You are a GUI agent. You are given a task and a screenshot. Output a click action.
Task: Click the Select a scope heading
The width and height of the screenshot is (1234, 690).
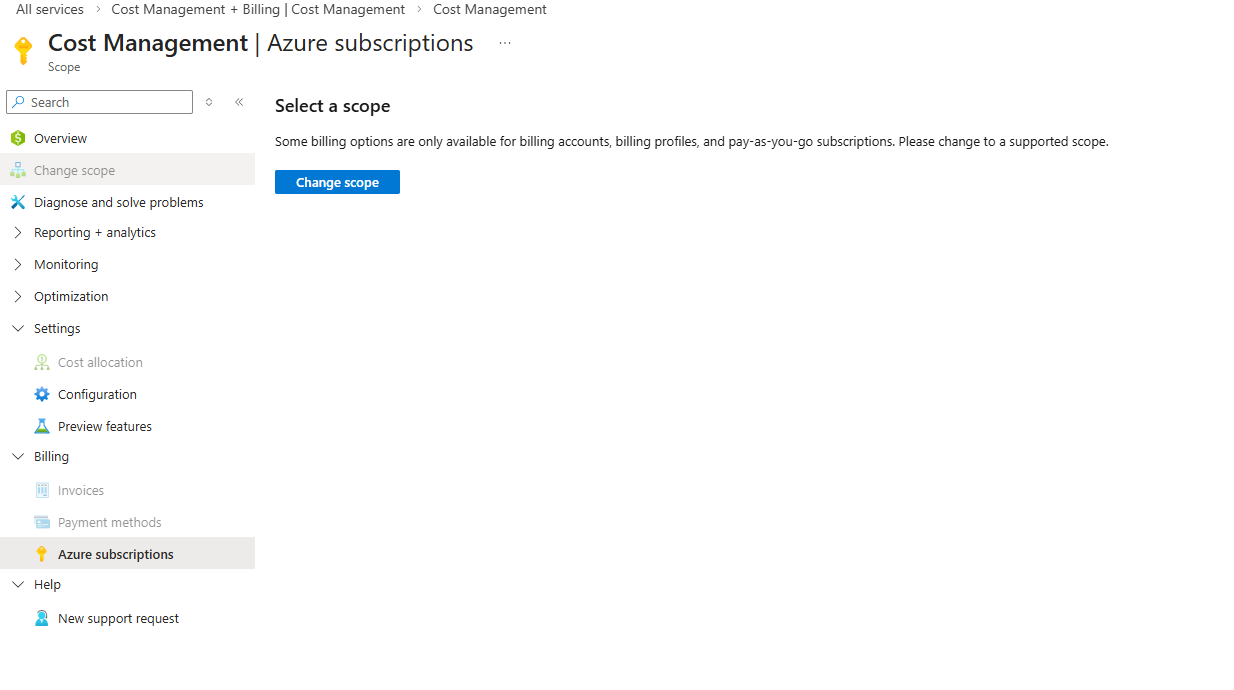[332, 106]
